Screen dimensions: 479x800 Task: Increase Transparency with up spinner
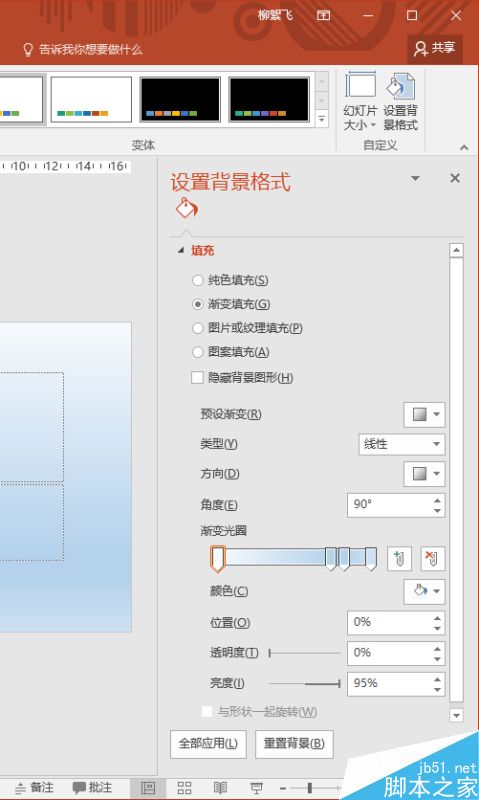tap(437, 648)
